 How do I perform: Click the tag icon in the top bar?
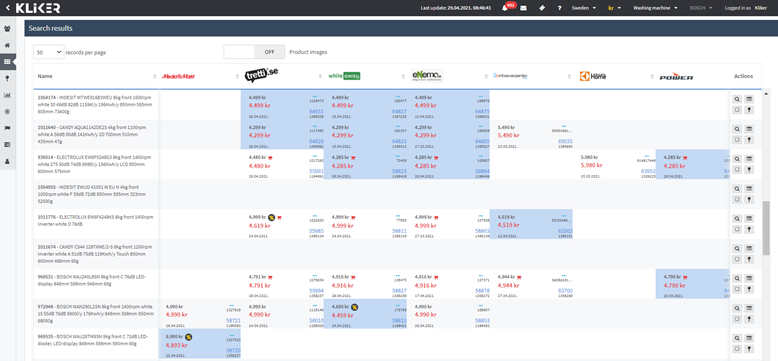click(x=541, y=8)
